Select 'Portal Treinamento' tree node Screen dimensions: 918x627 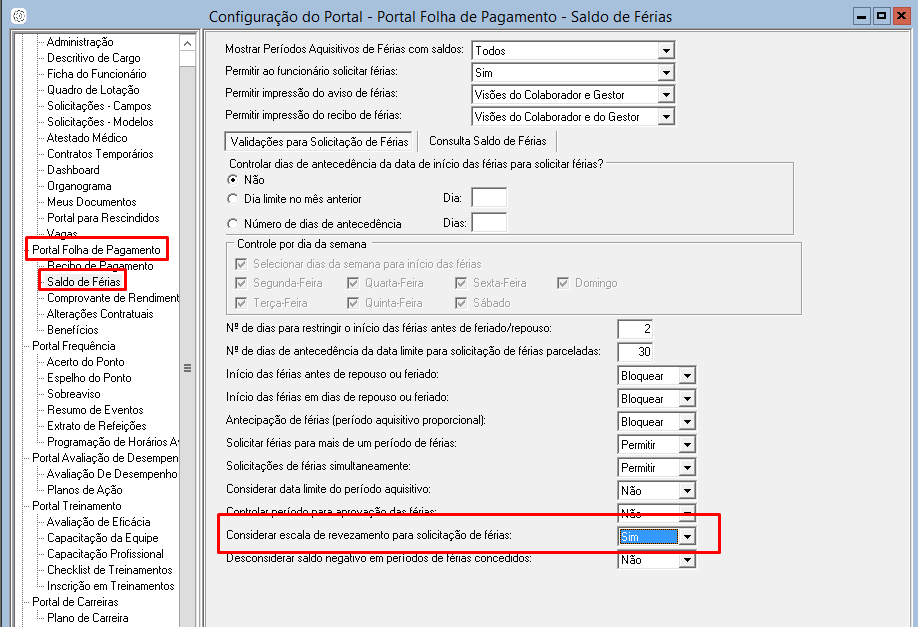[x=76, y=506]
